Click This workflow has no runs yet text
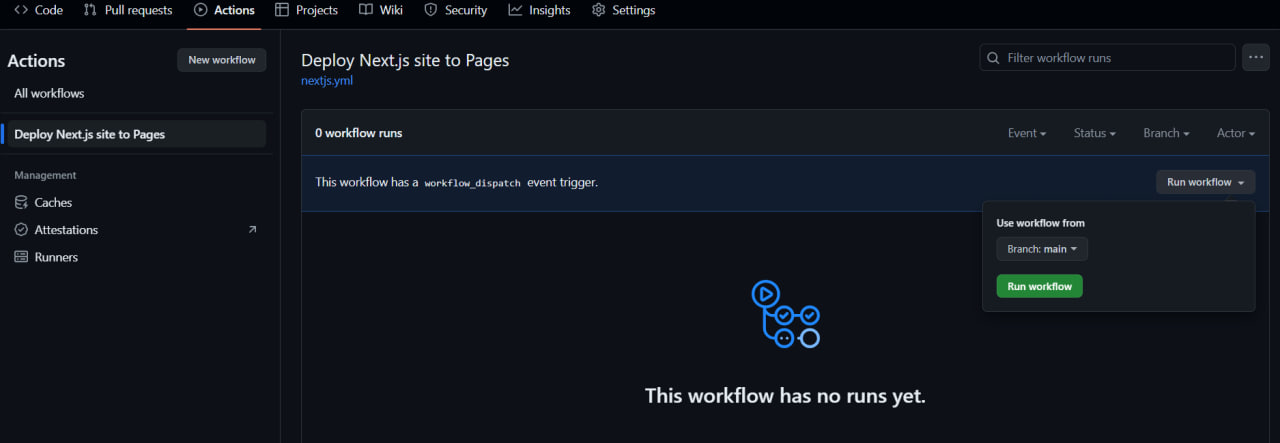Image resolution: width=1280 pixels, height=443 pixels. pyautogui.click(x=785, y=396)
